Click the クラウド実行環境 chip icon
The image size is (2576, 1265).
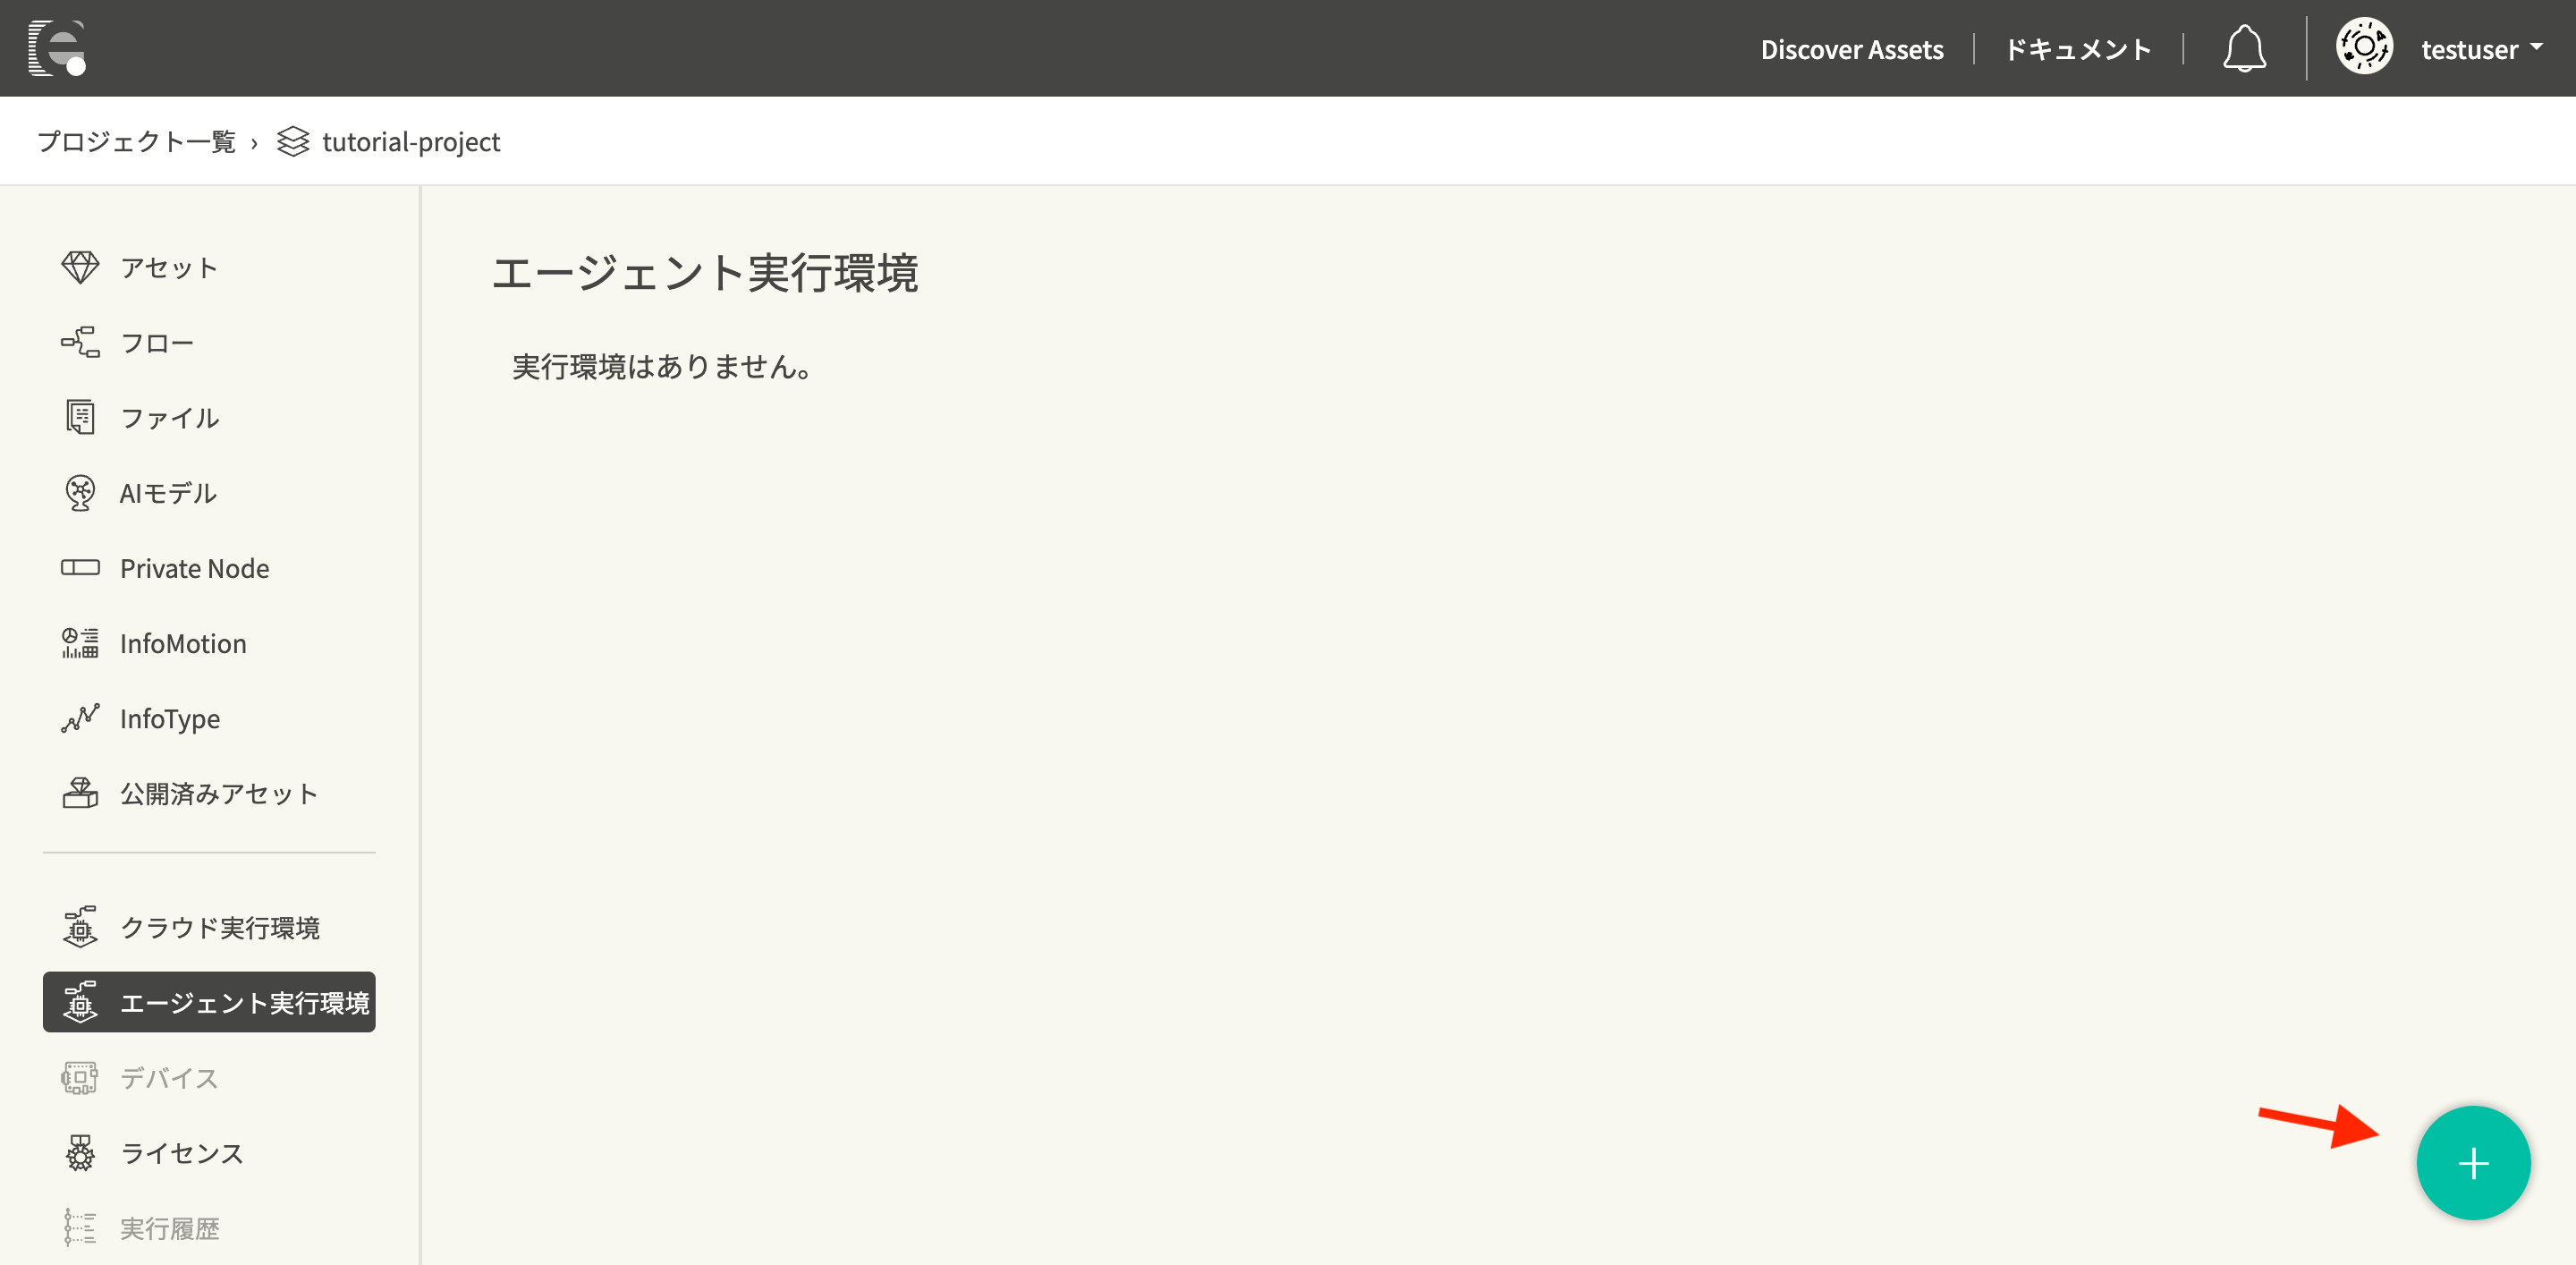pos(80,927)
